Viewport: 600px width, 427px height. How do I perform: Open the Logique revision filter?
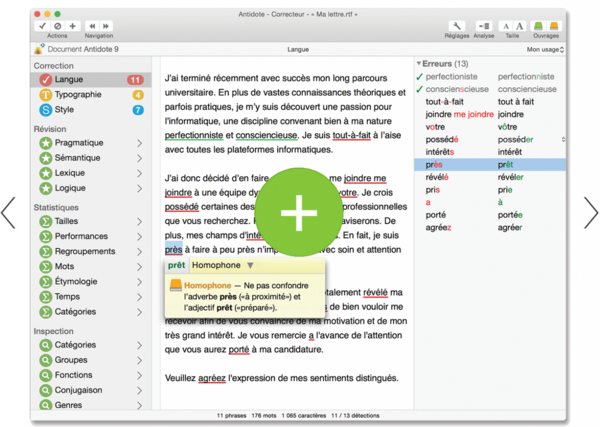[x=91, y=188]
